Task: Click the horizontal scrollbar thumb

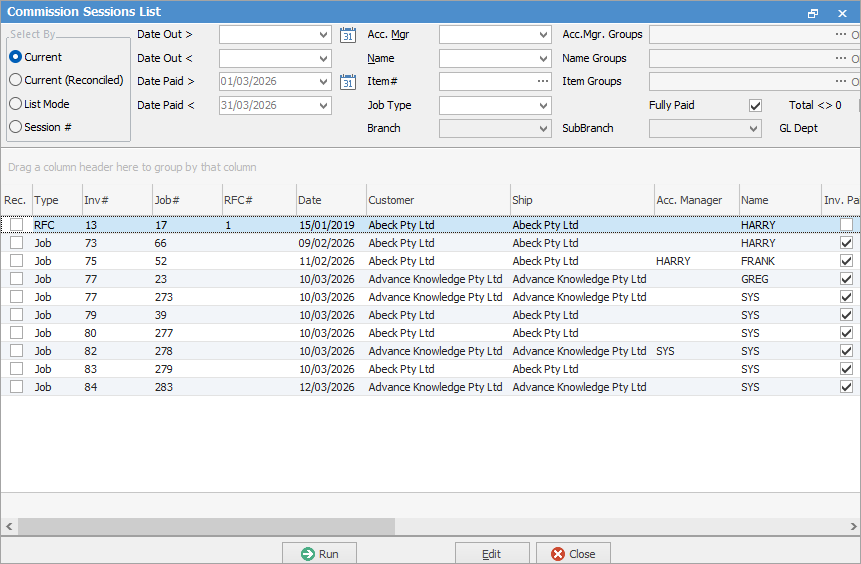Action: tap(205, 526)
